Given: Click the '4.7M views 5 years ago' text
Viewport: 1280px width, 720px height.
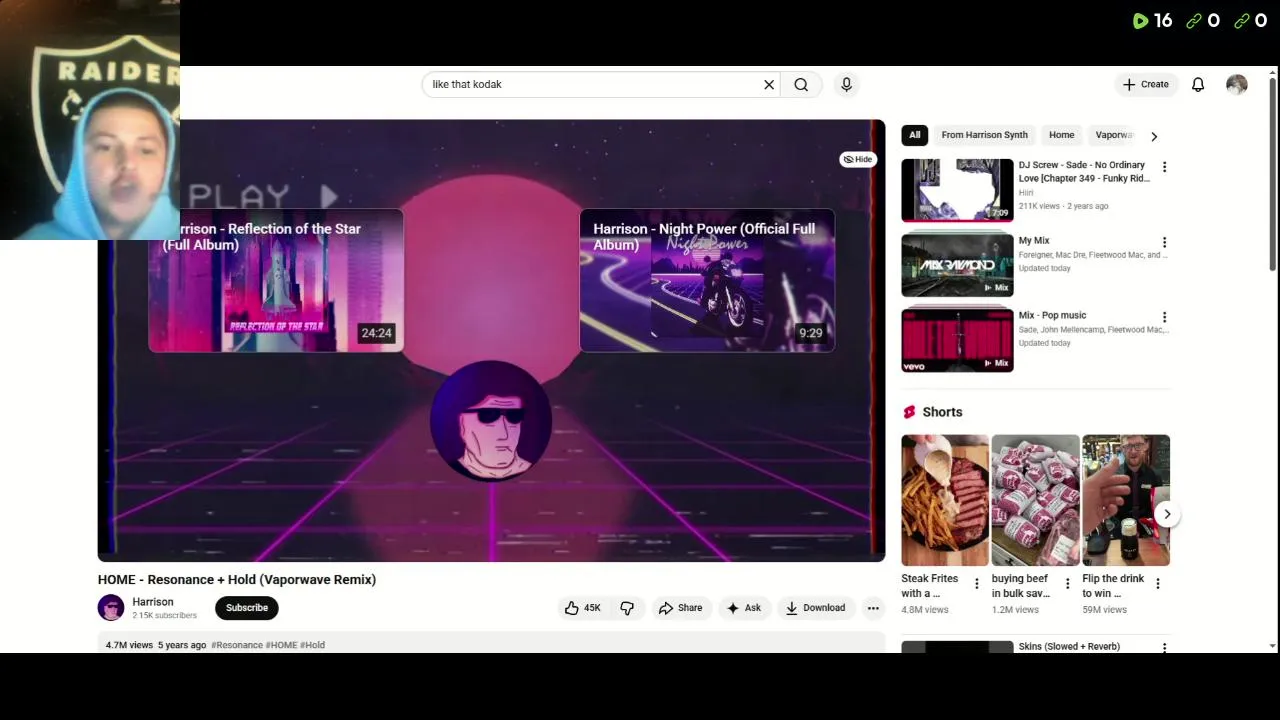Looking at the screenshot, I should click(x=156, y=645).
